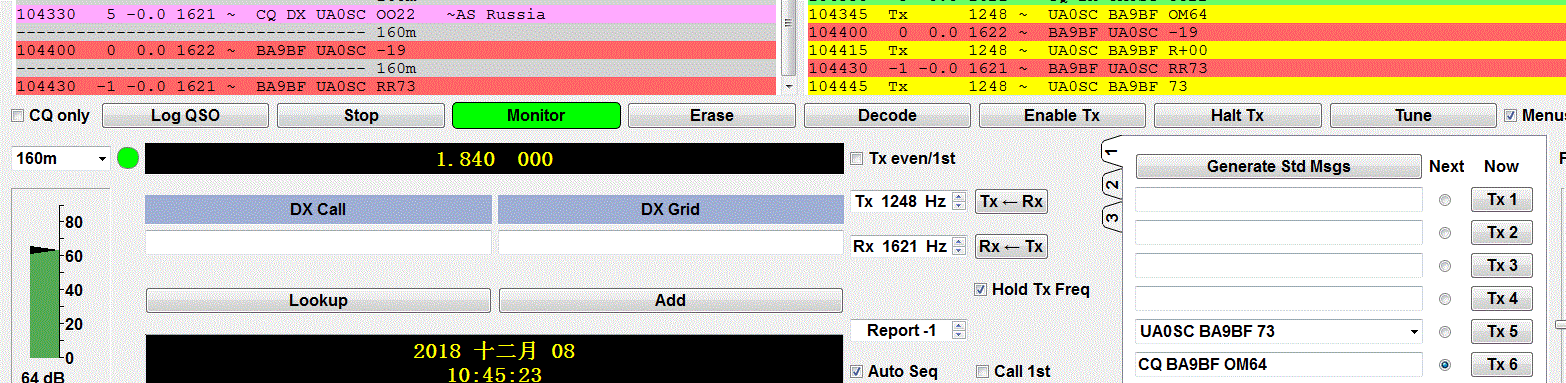The width and height of the screenshot is (1566, 383).
Task: Adjust the Tx 1248 Hz frequency stepper
Action: click(959, 201)
